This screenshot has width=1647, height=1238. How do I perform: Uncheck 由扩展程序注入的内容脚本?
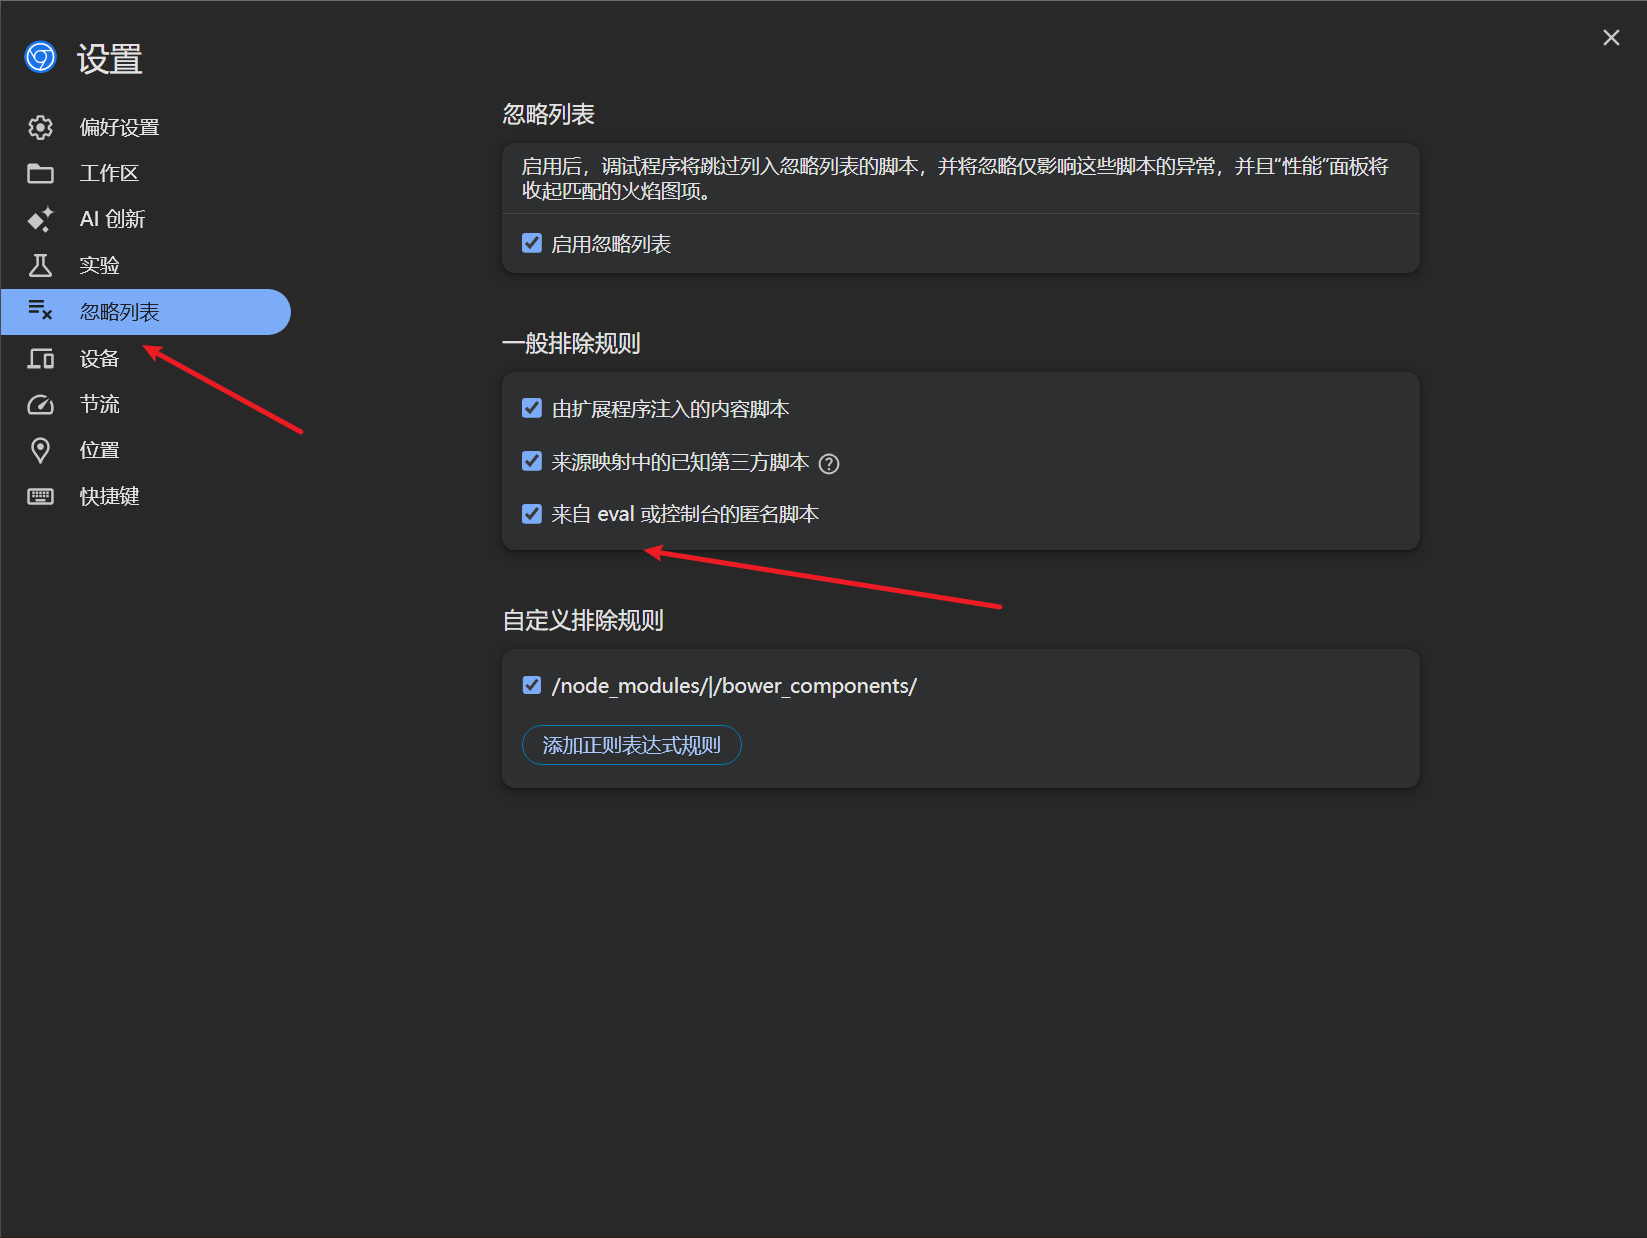532,408
